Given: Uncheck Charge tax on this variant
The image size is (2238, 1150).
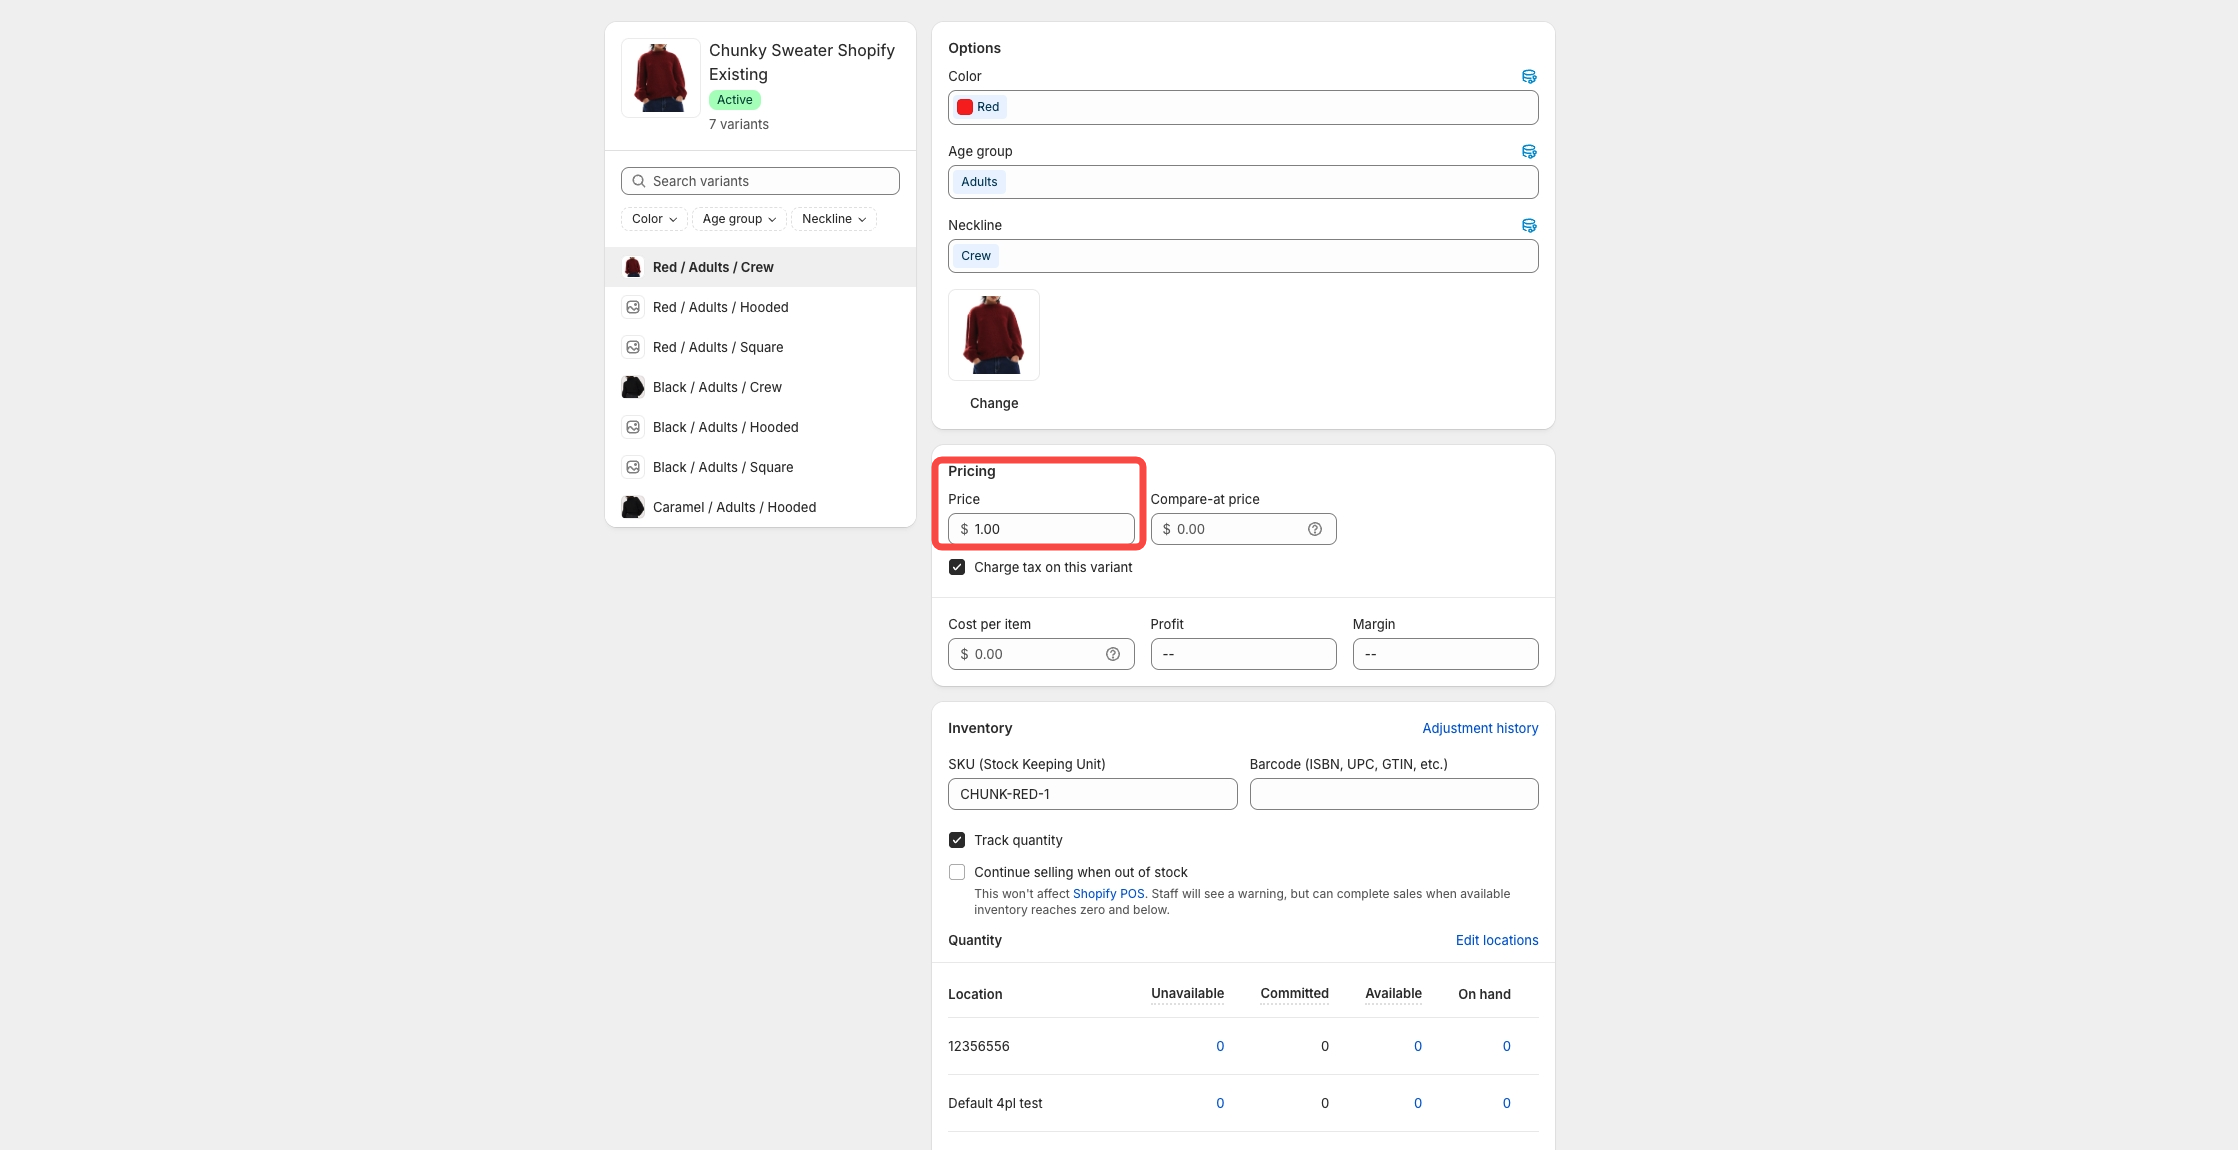Looking at the screenshot, I should [x=957, y=567].
